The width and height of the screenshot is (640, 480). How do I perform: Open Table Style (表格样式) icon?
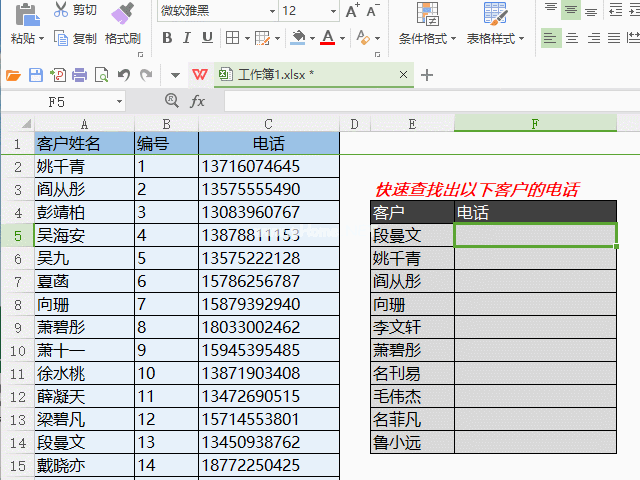(495, 14)
